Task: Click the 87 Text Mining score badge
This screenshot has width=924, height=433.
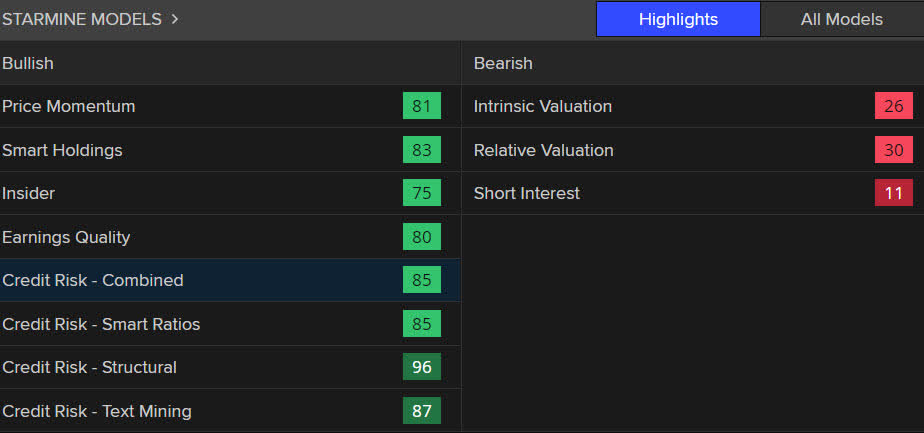Action: pyautogui.click(x=422, y=411)
